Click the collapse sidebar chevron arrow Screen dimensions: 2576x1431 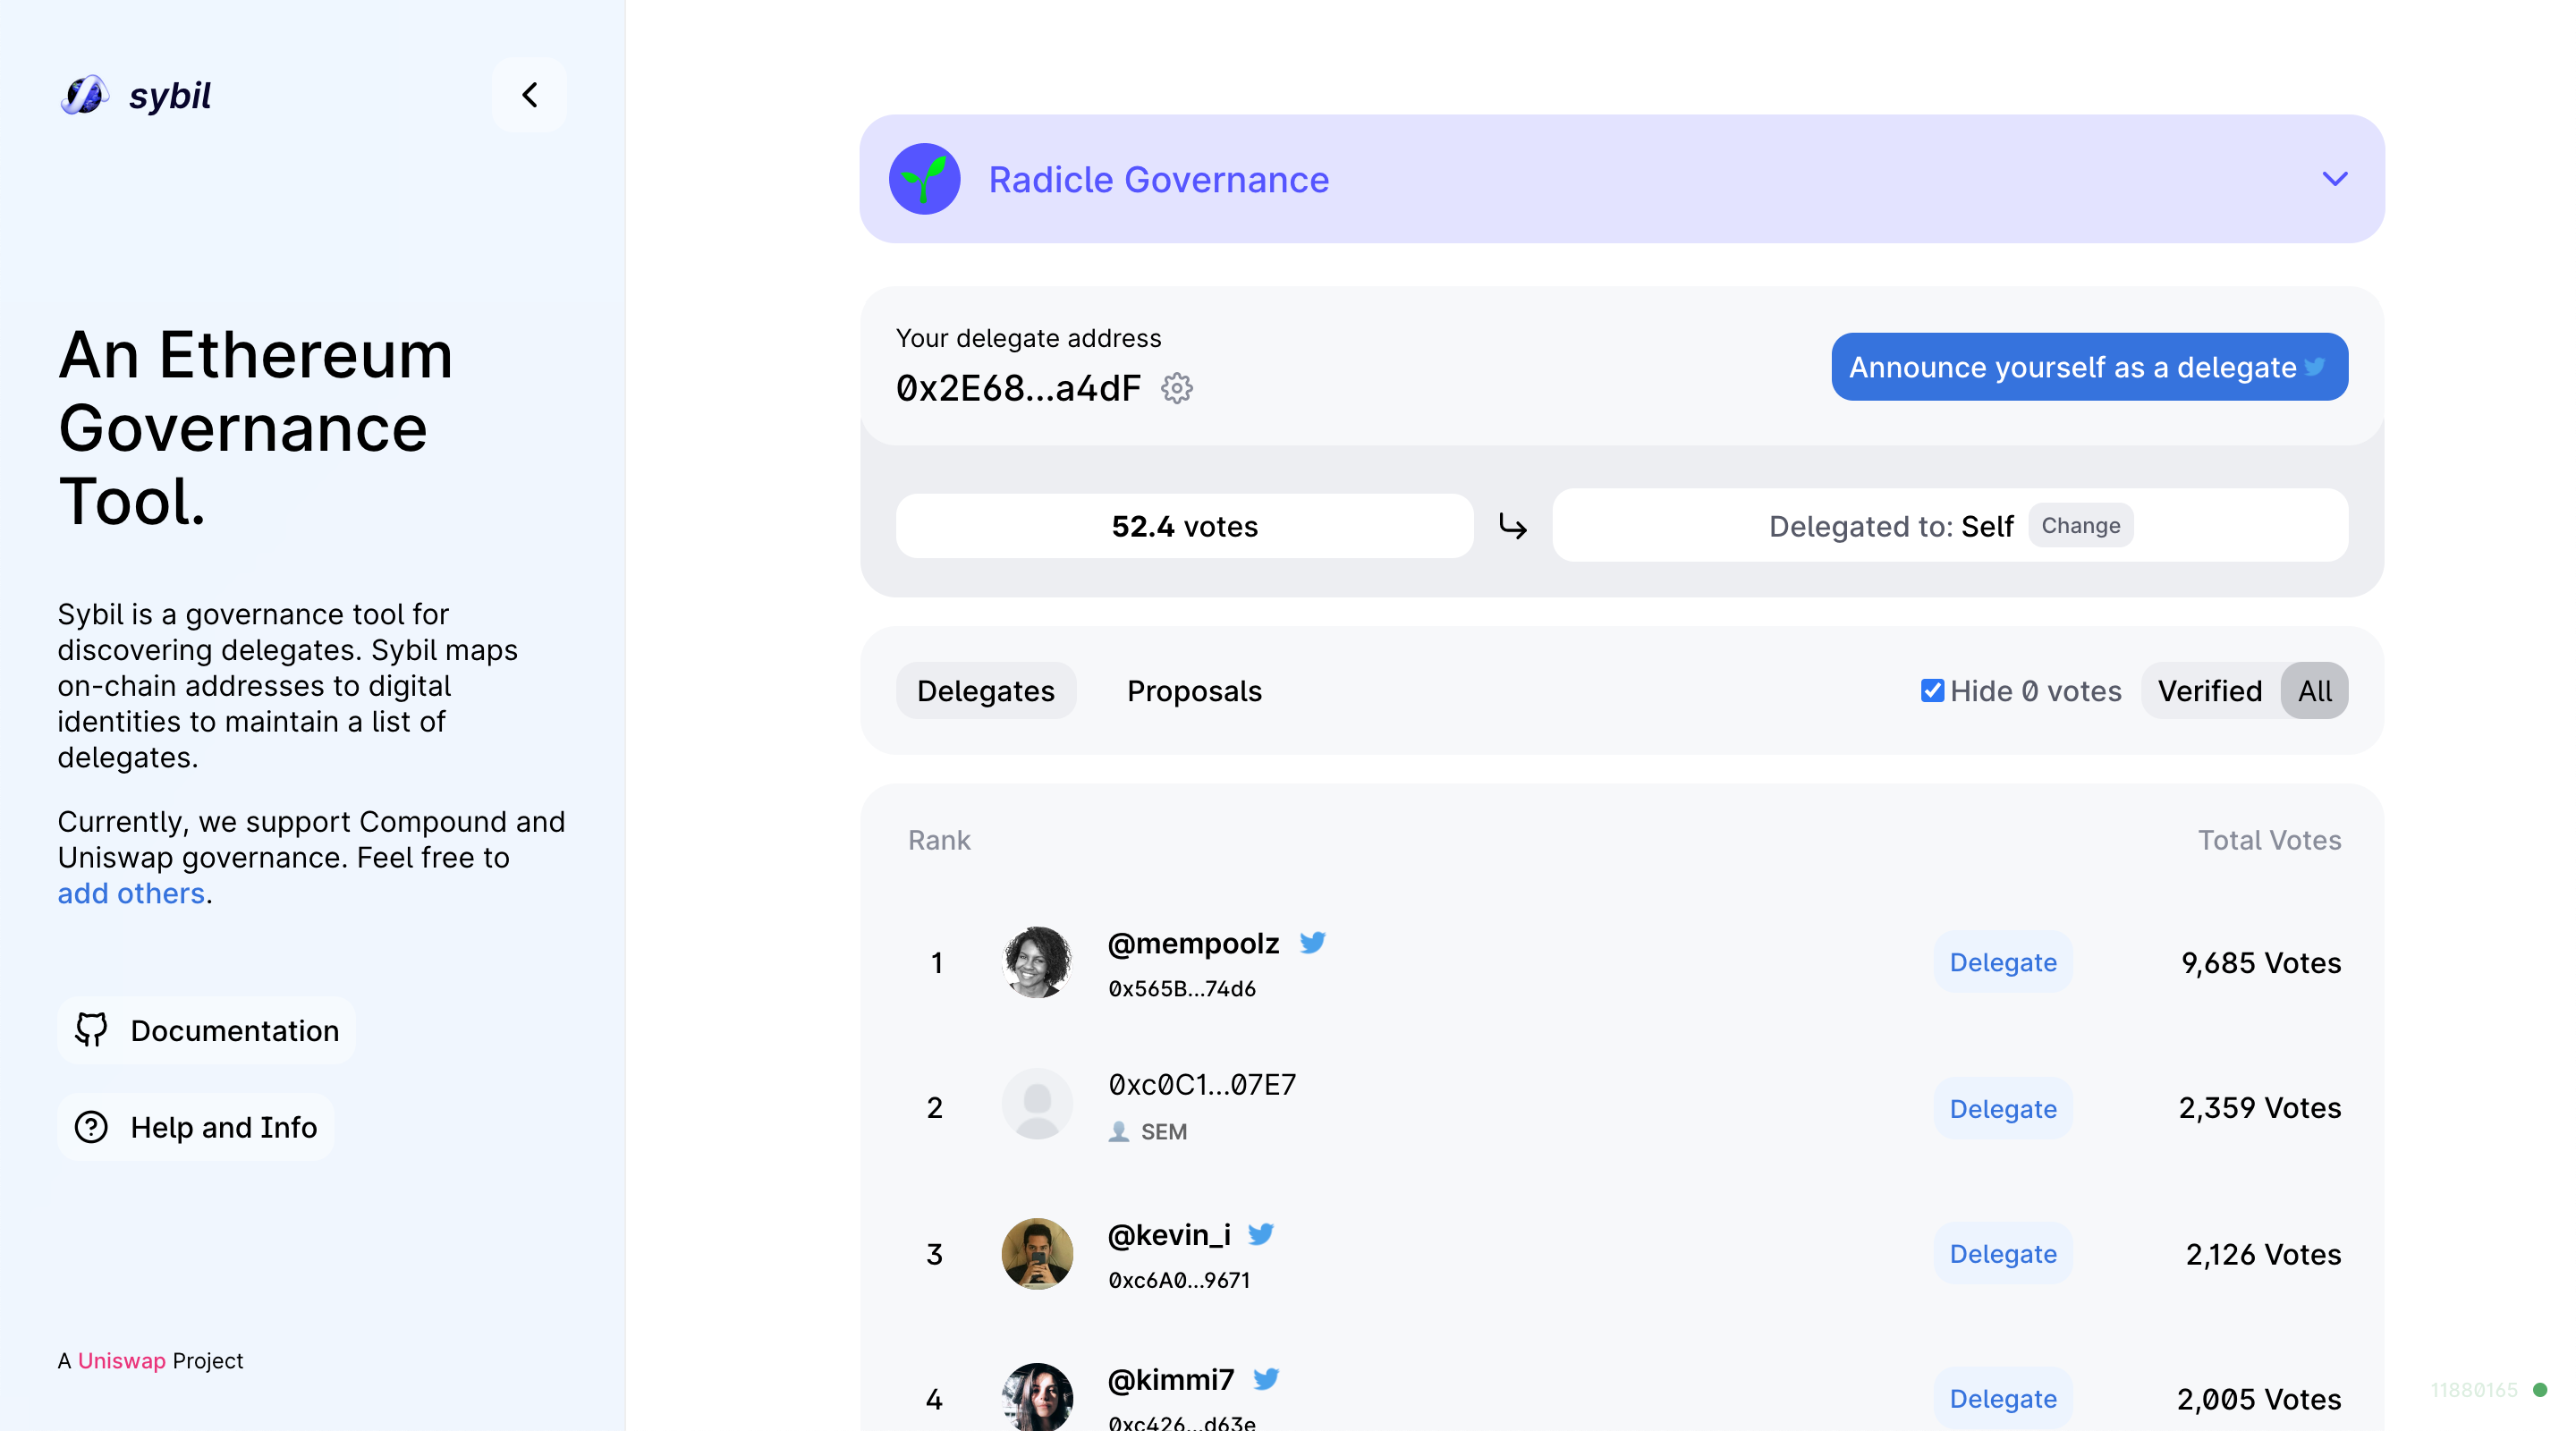(x=529, y=93)
